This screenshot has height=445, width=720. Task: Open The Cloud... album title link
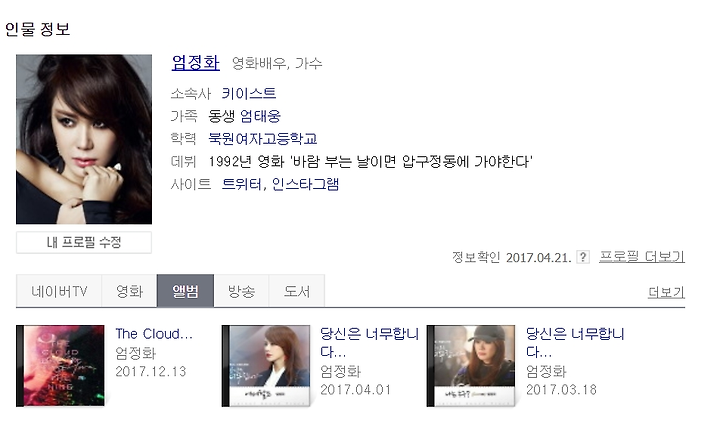point(154,333)
